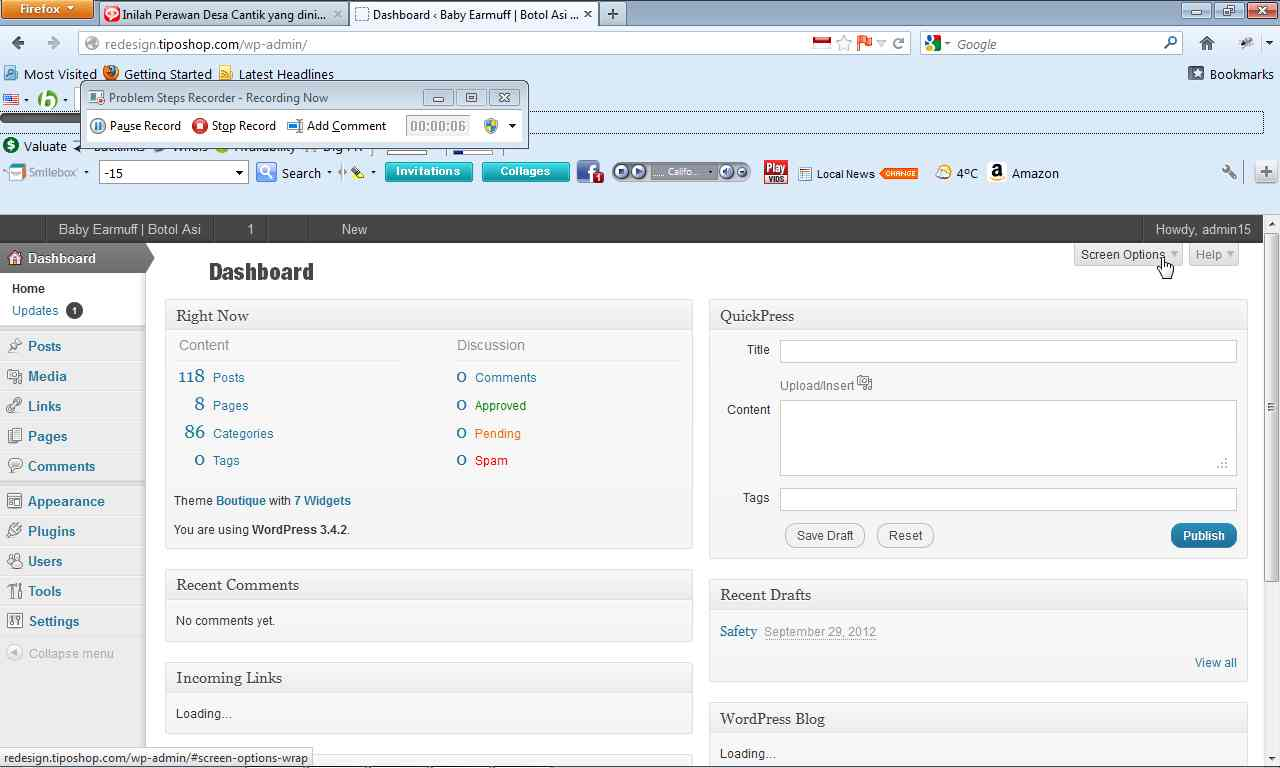Click the Upload/Insert media icon in QuickPress

(865, 384)
